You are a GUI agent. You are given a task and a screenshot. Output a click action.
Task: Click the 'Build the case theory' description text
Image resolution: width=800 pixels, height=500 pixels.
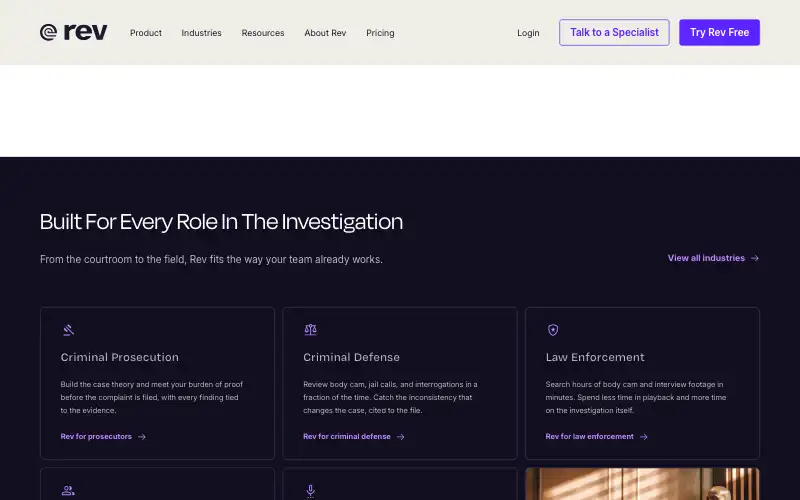pyautogui.click(x=152, y=397)
